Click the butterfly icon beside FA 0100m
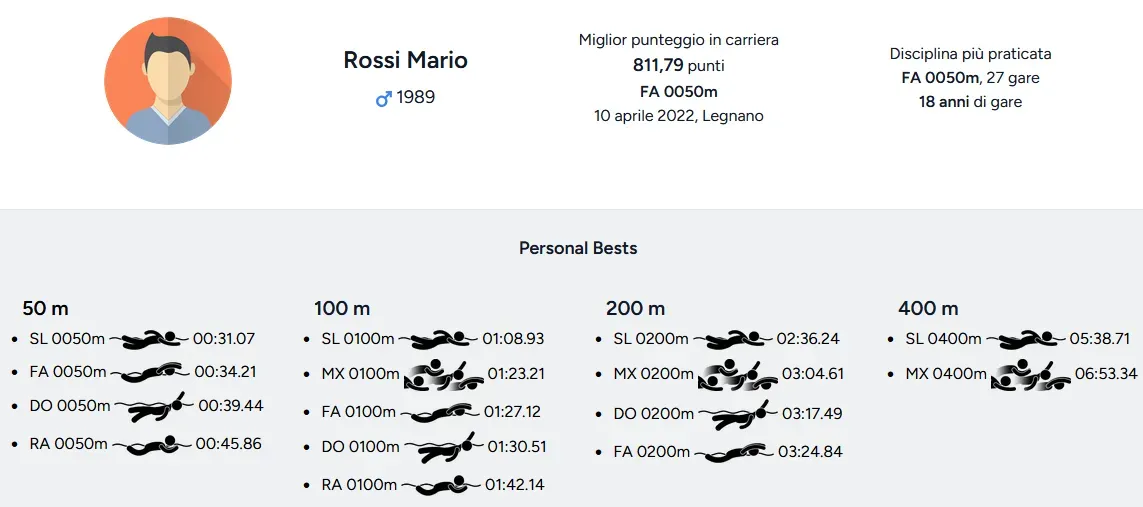Image resolution: width=1143 pixels, height=507 pixels. point(440,412)
